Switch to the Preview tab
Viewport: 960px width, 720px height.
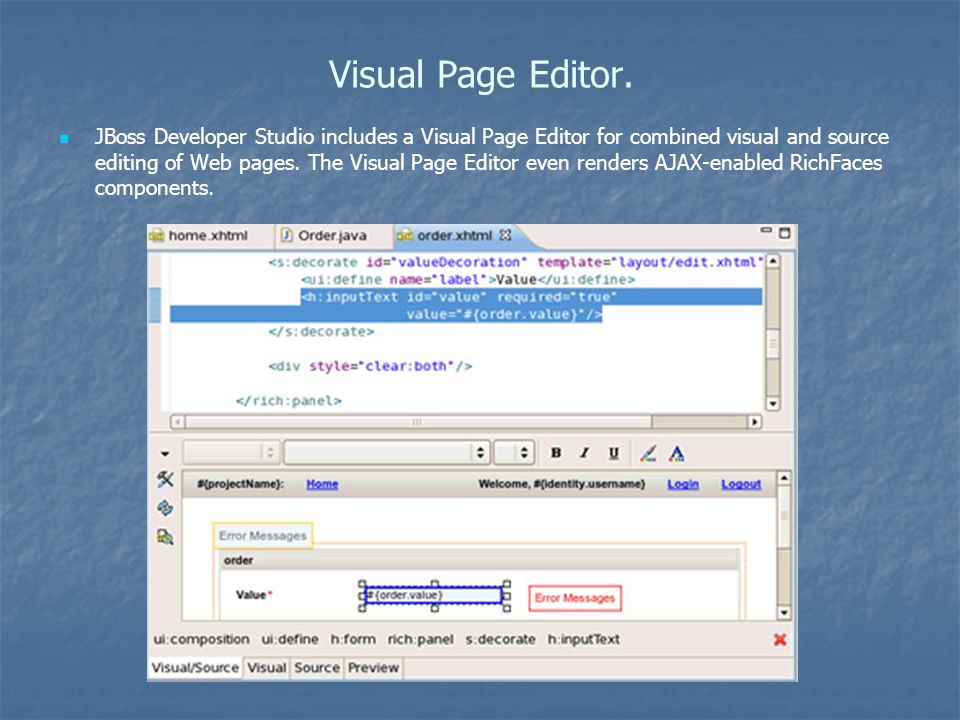pos(373,667)
